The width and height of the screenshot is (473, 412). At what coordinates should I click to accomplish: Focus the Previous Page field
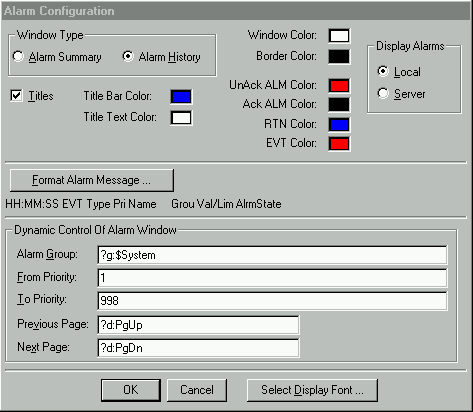[198, 325]
